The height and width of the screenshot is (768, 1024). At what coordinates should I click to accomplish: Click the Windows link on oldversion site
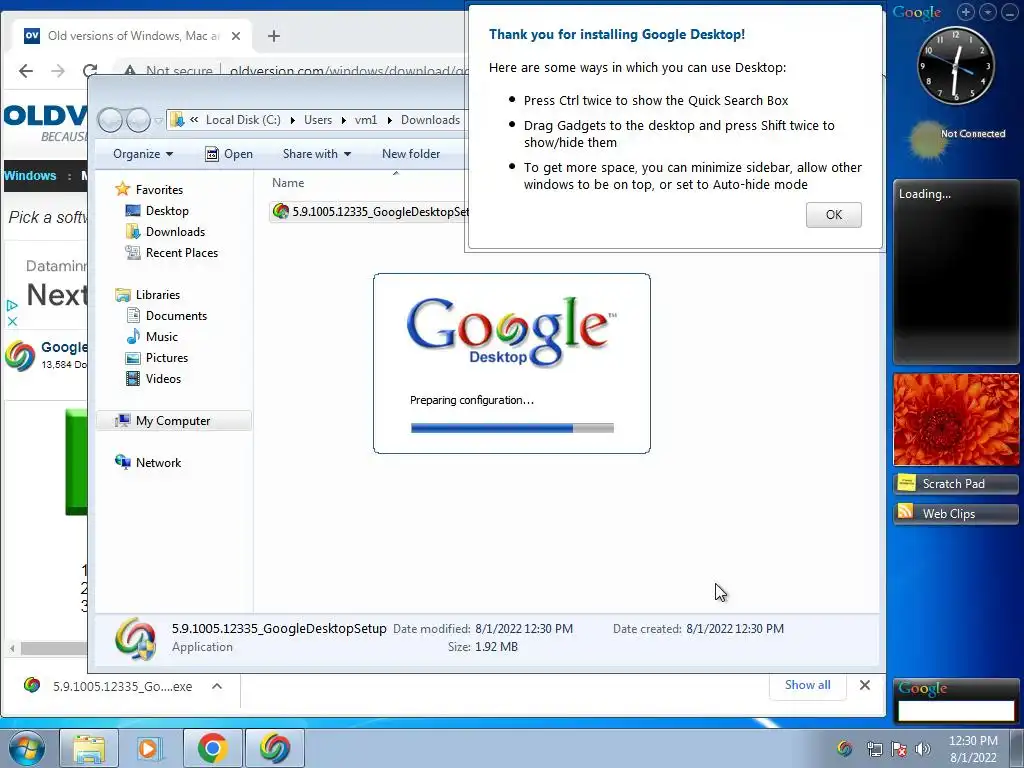[x=30, y=176]
